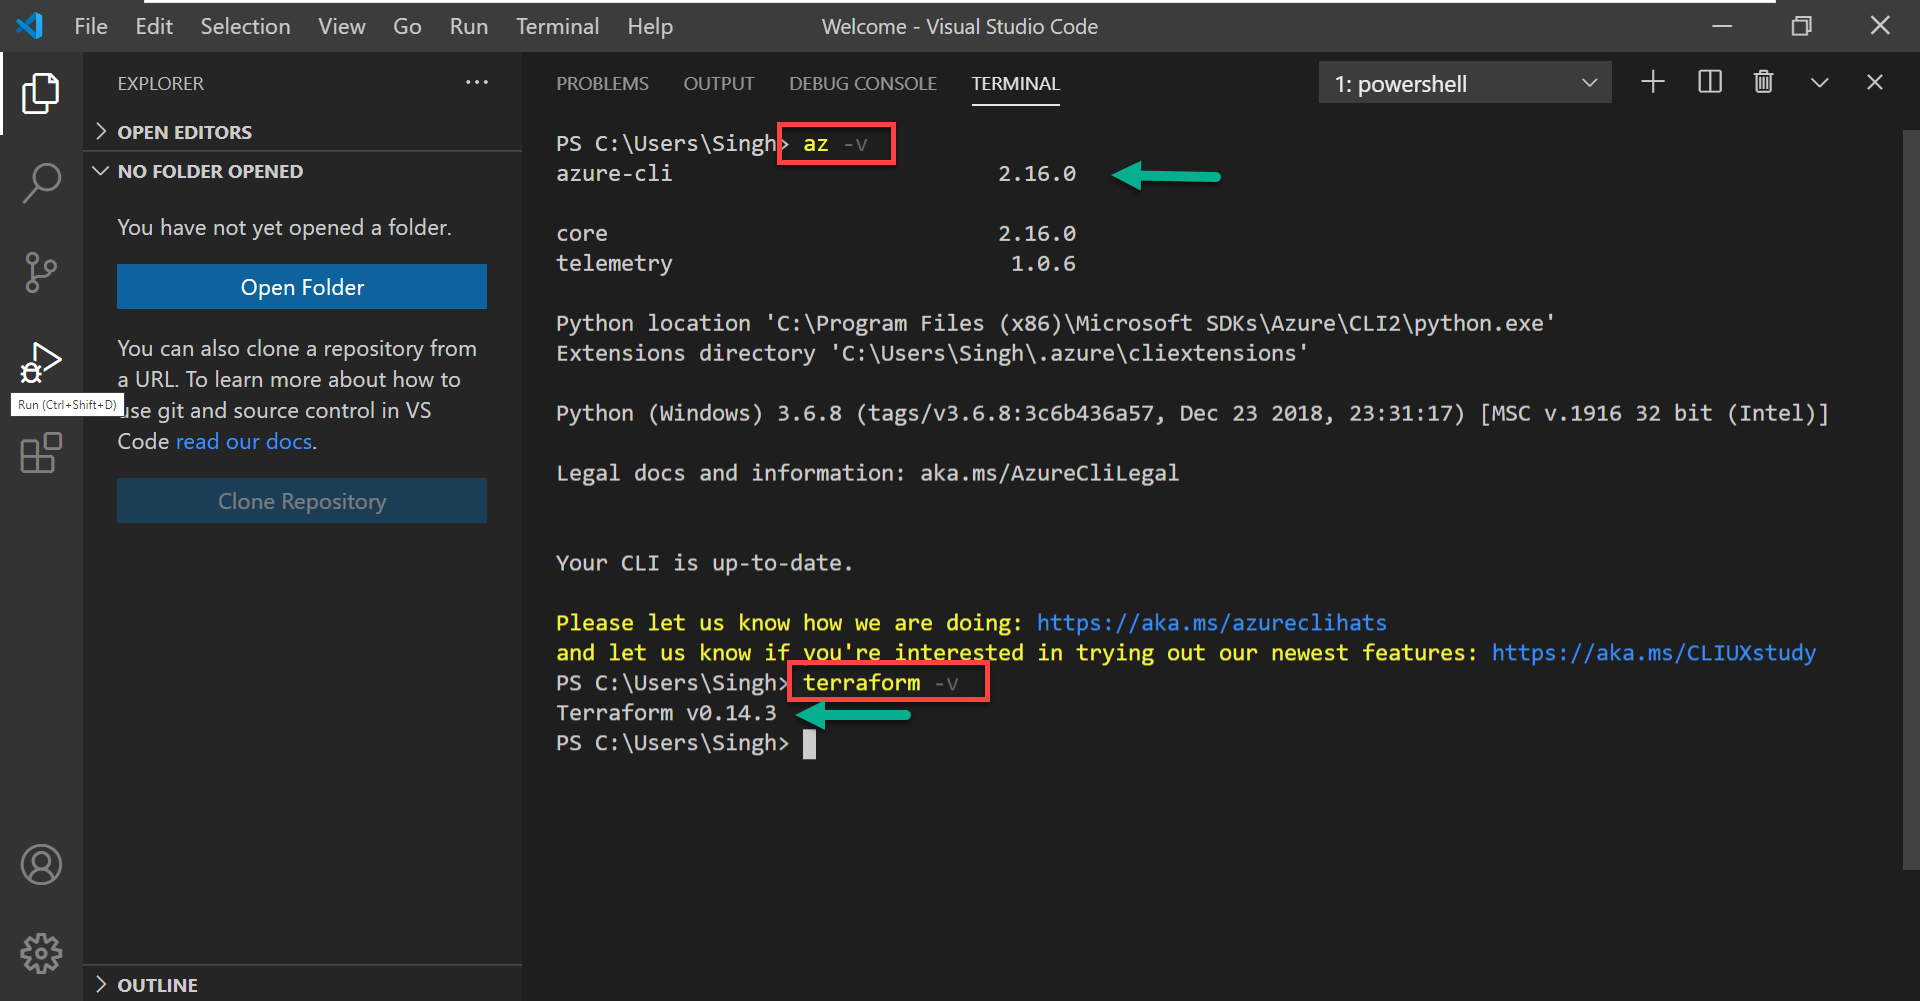Screen dimensions: 1920x1001
Task: Click the Open Folder button
Action: [302, 287]
